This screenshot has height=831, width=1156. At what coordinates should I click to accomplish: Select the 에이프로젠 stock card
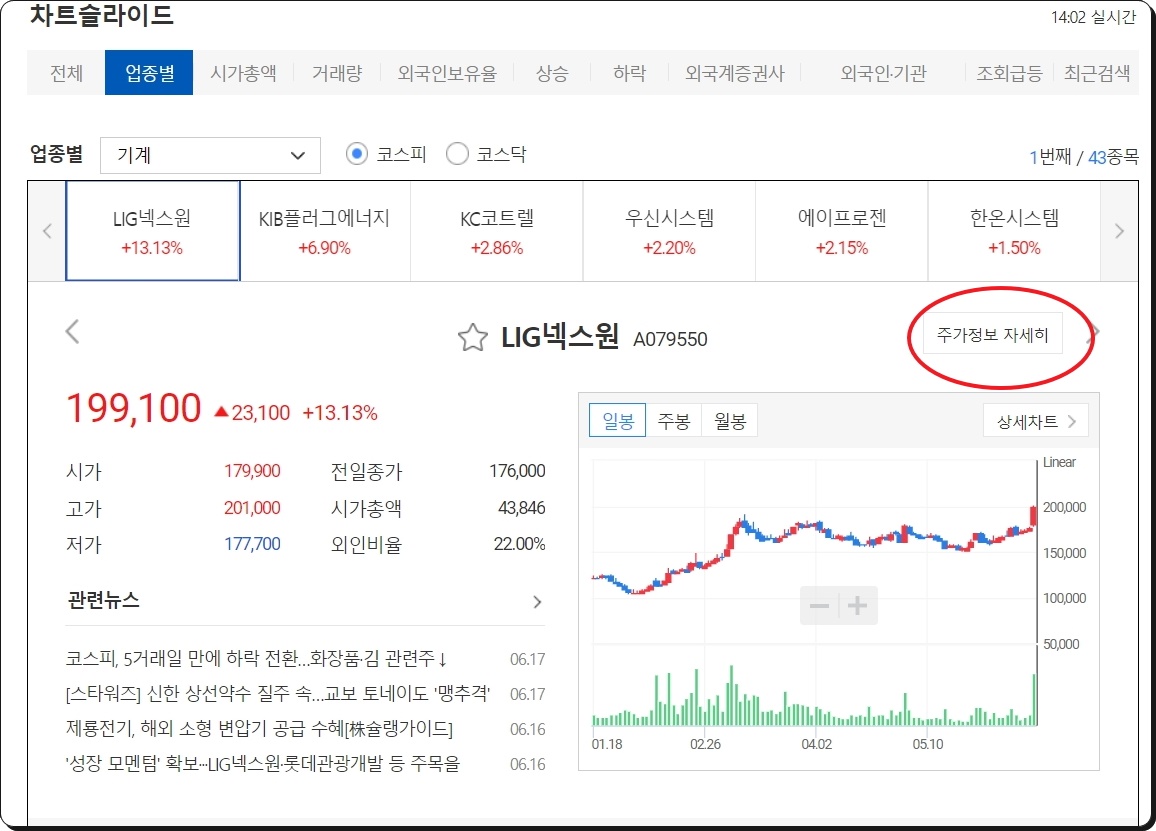pos(842,231)
